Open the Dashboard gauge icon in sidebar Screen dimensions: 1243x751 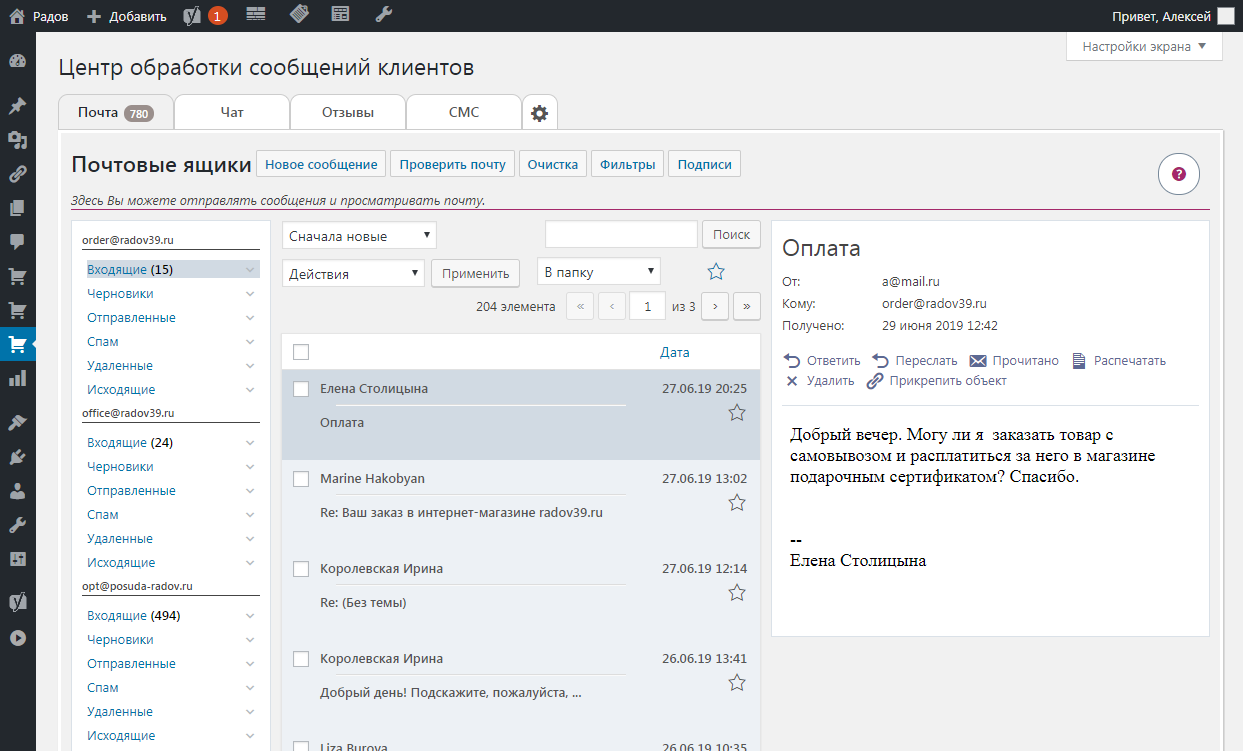pos(17,61)
